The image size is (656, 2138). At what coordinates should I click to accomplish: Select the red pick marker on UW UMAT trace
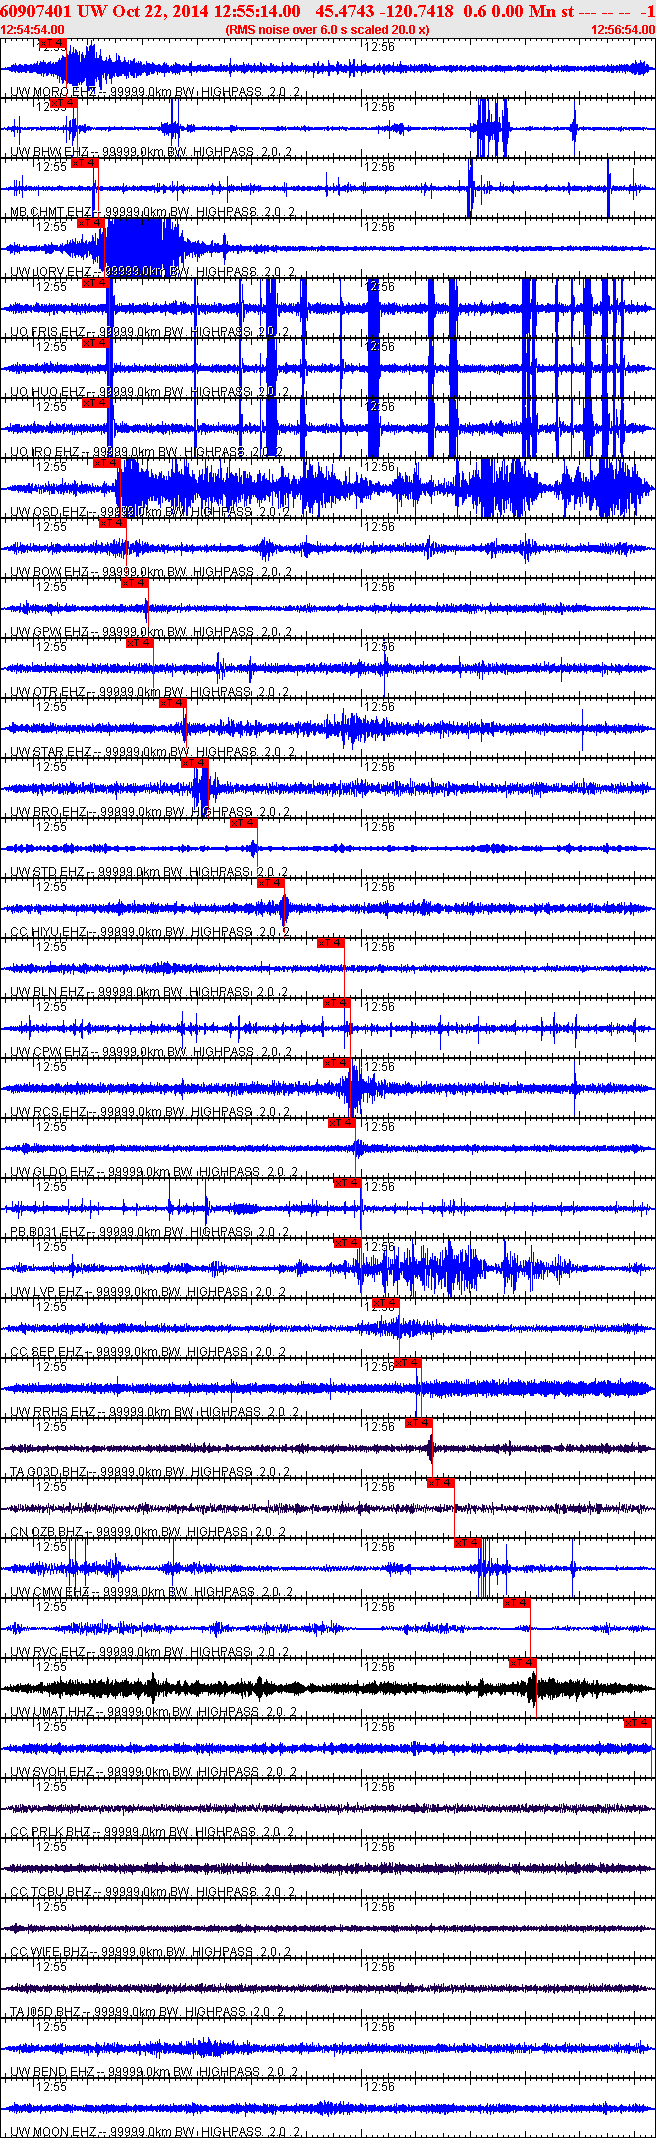click(x=523, y=1663)
